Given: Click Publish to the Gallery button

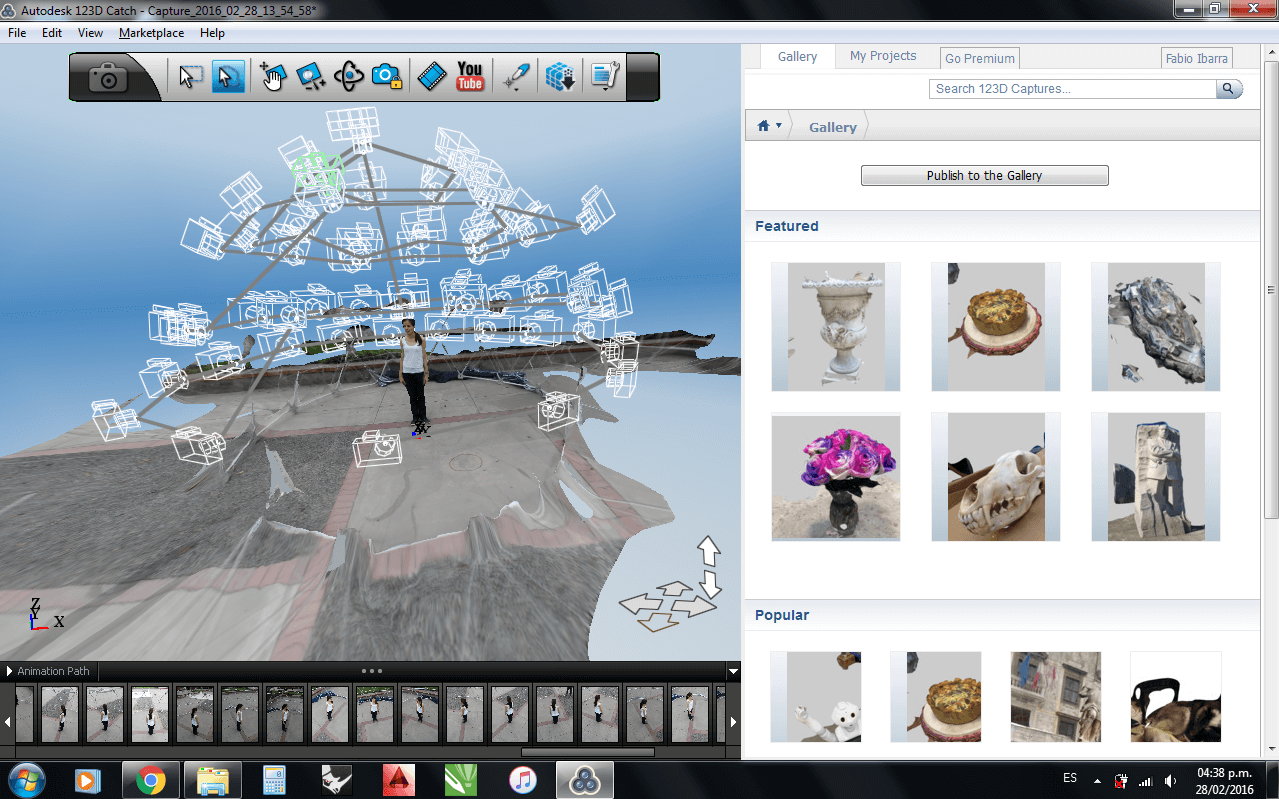Looking at the screenshot, I should 984,175.
